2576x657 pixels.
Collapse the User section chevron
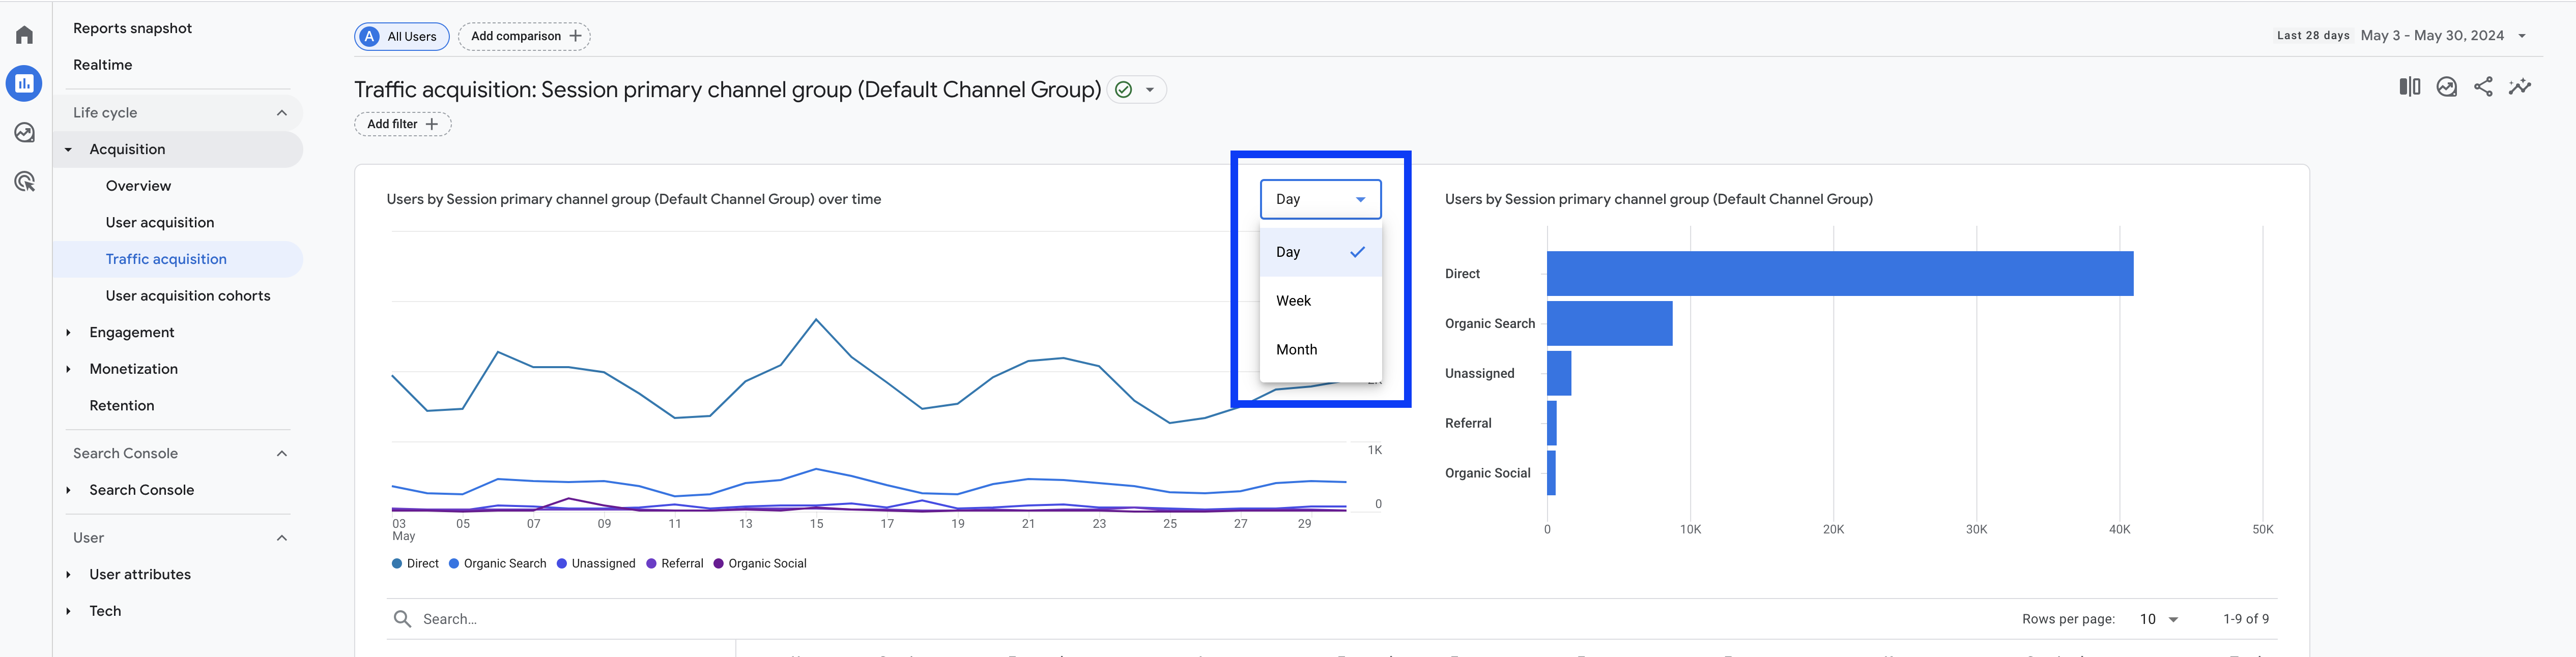pos(282,538)
